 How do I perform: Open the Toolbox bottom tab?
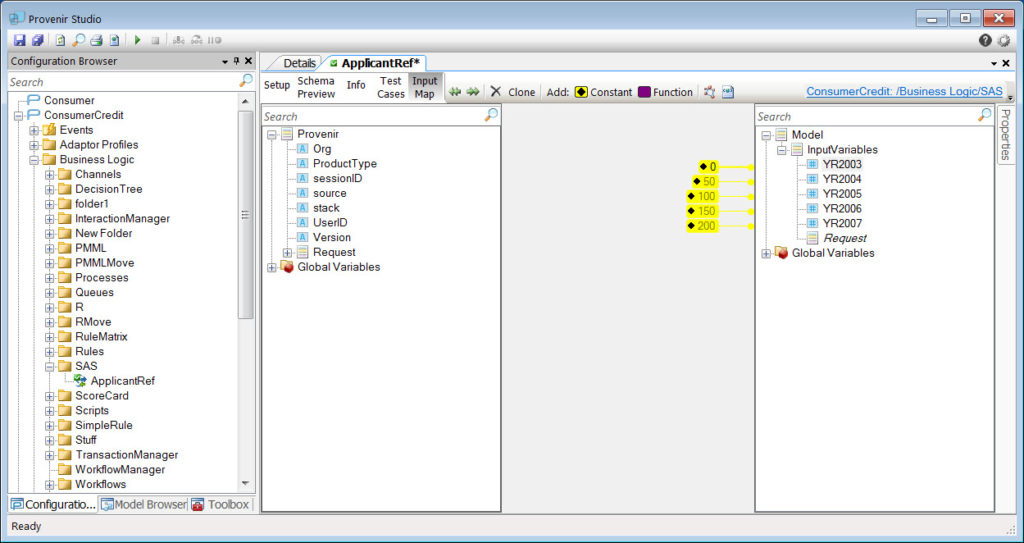(x=221, y=504)
